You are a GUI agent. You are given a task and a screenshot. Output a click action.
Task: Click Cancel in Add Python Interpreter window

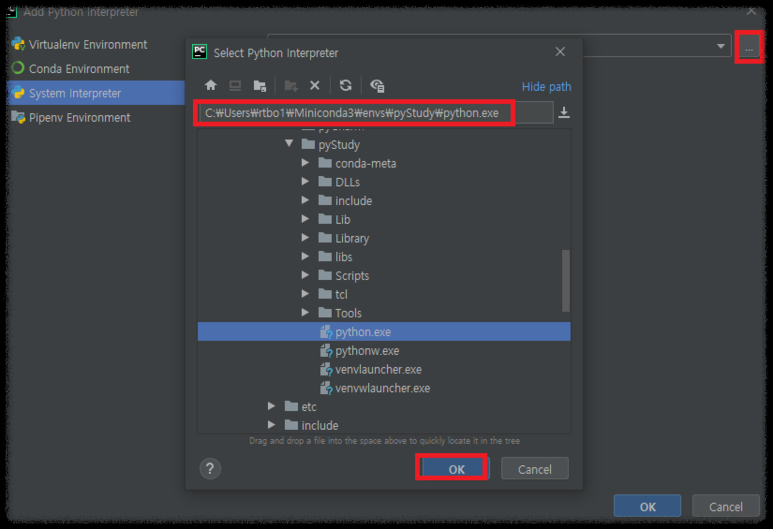(726, 506)
